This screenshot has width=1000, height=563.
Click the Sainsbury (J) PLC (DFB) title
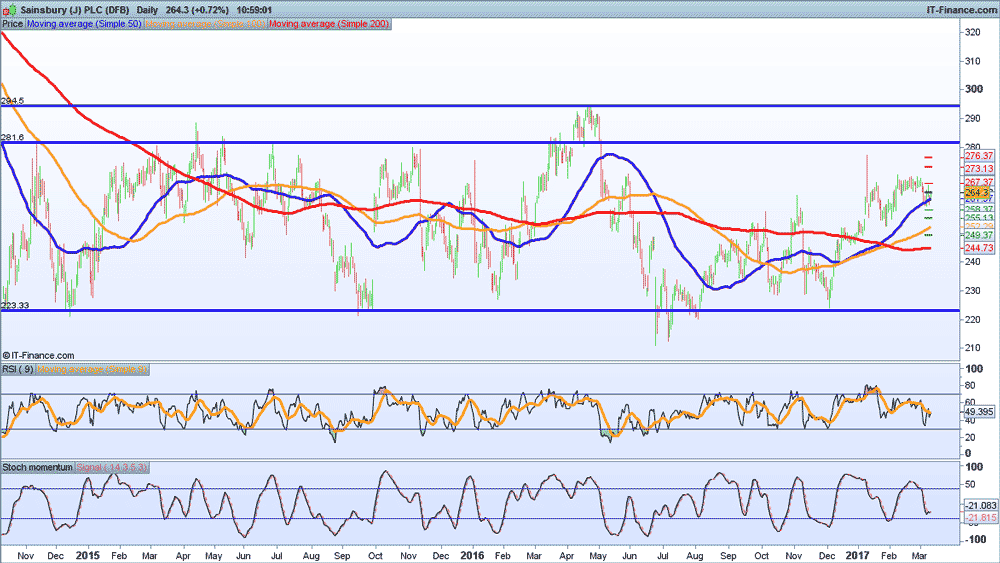tap(75, 10)
